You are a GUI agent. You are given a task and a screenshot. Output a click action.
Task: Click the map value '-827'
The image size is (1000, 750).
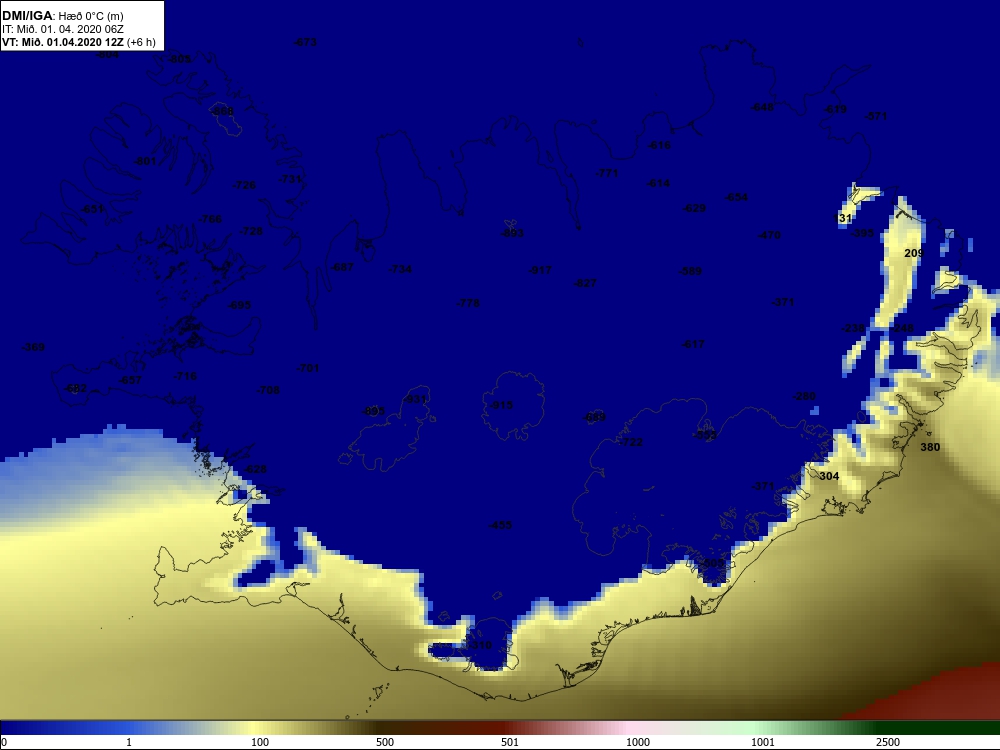(x=585, y=283)
